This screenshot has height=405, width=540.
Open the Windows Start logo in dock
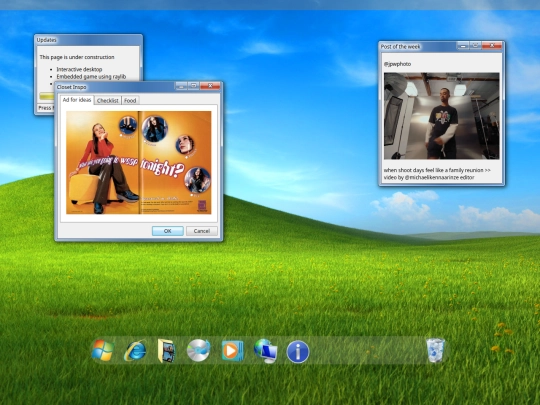point(103,351)
